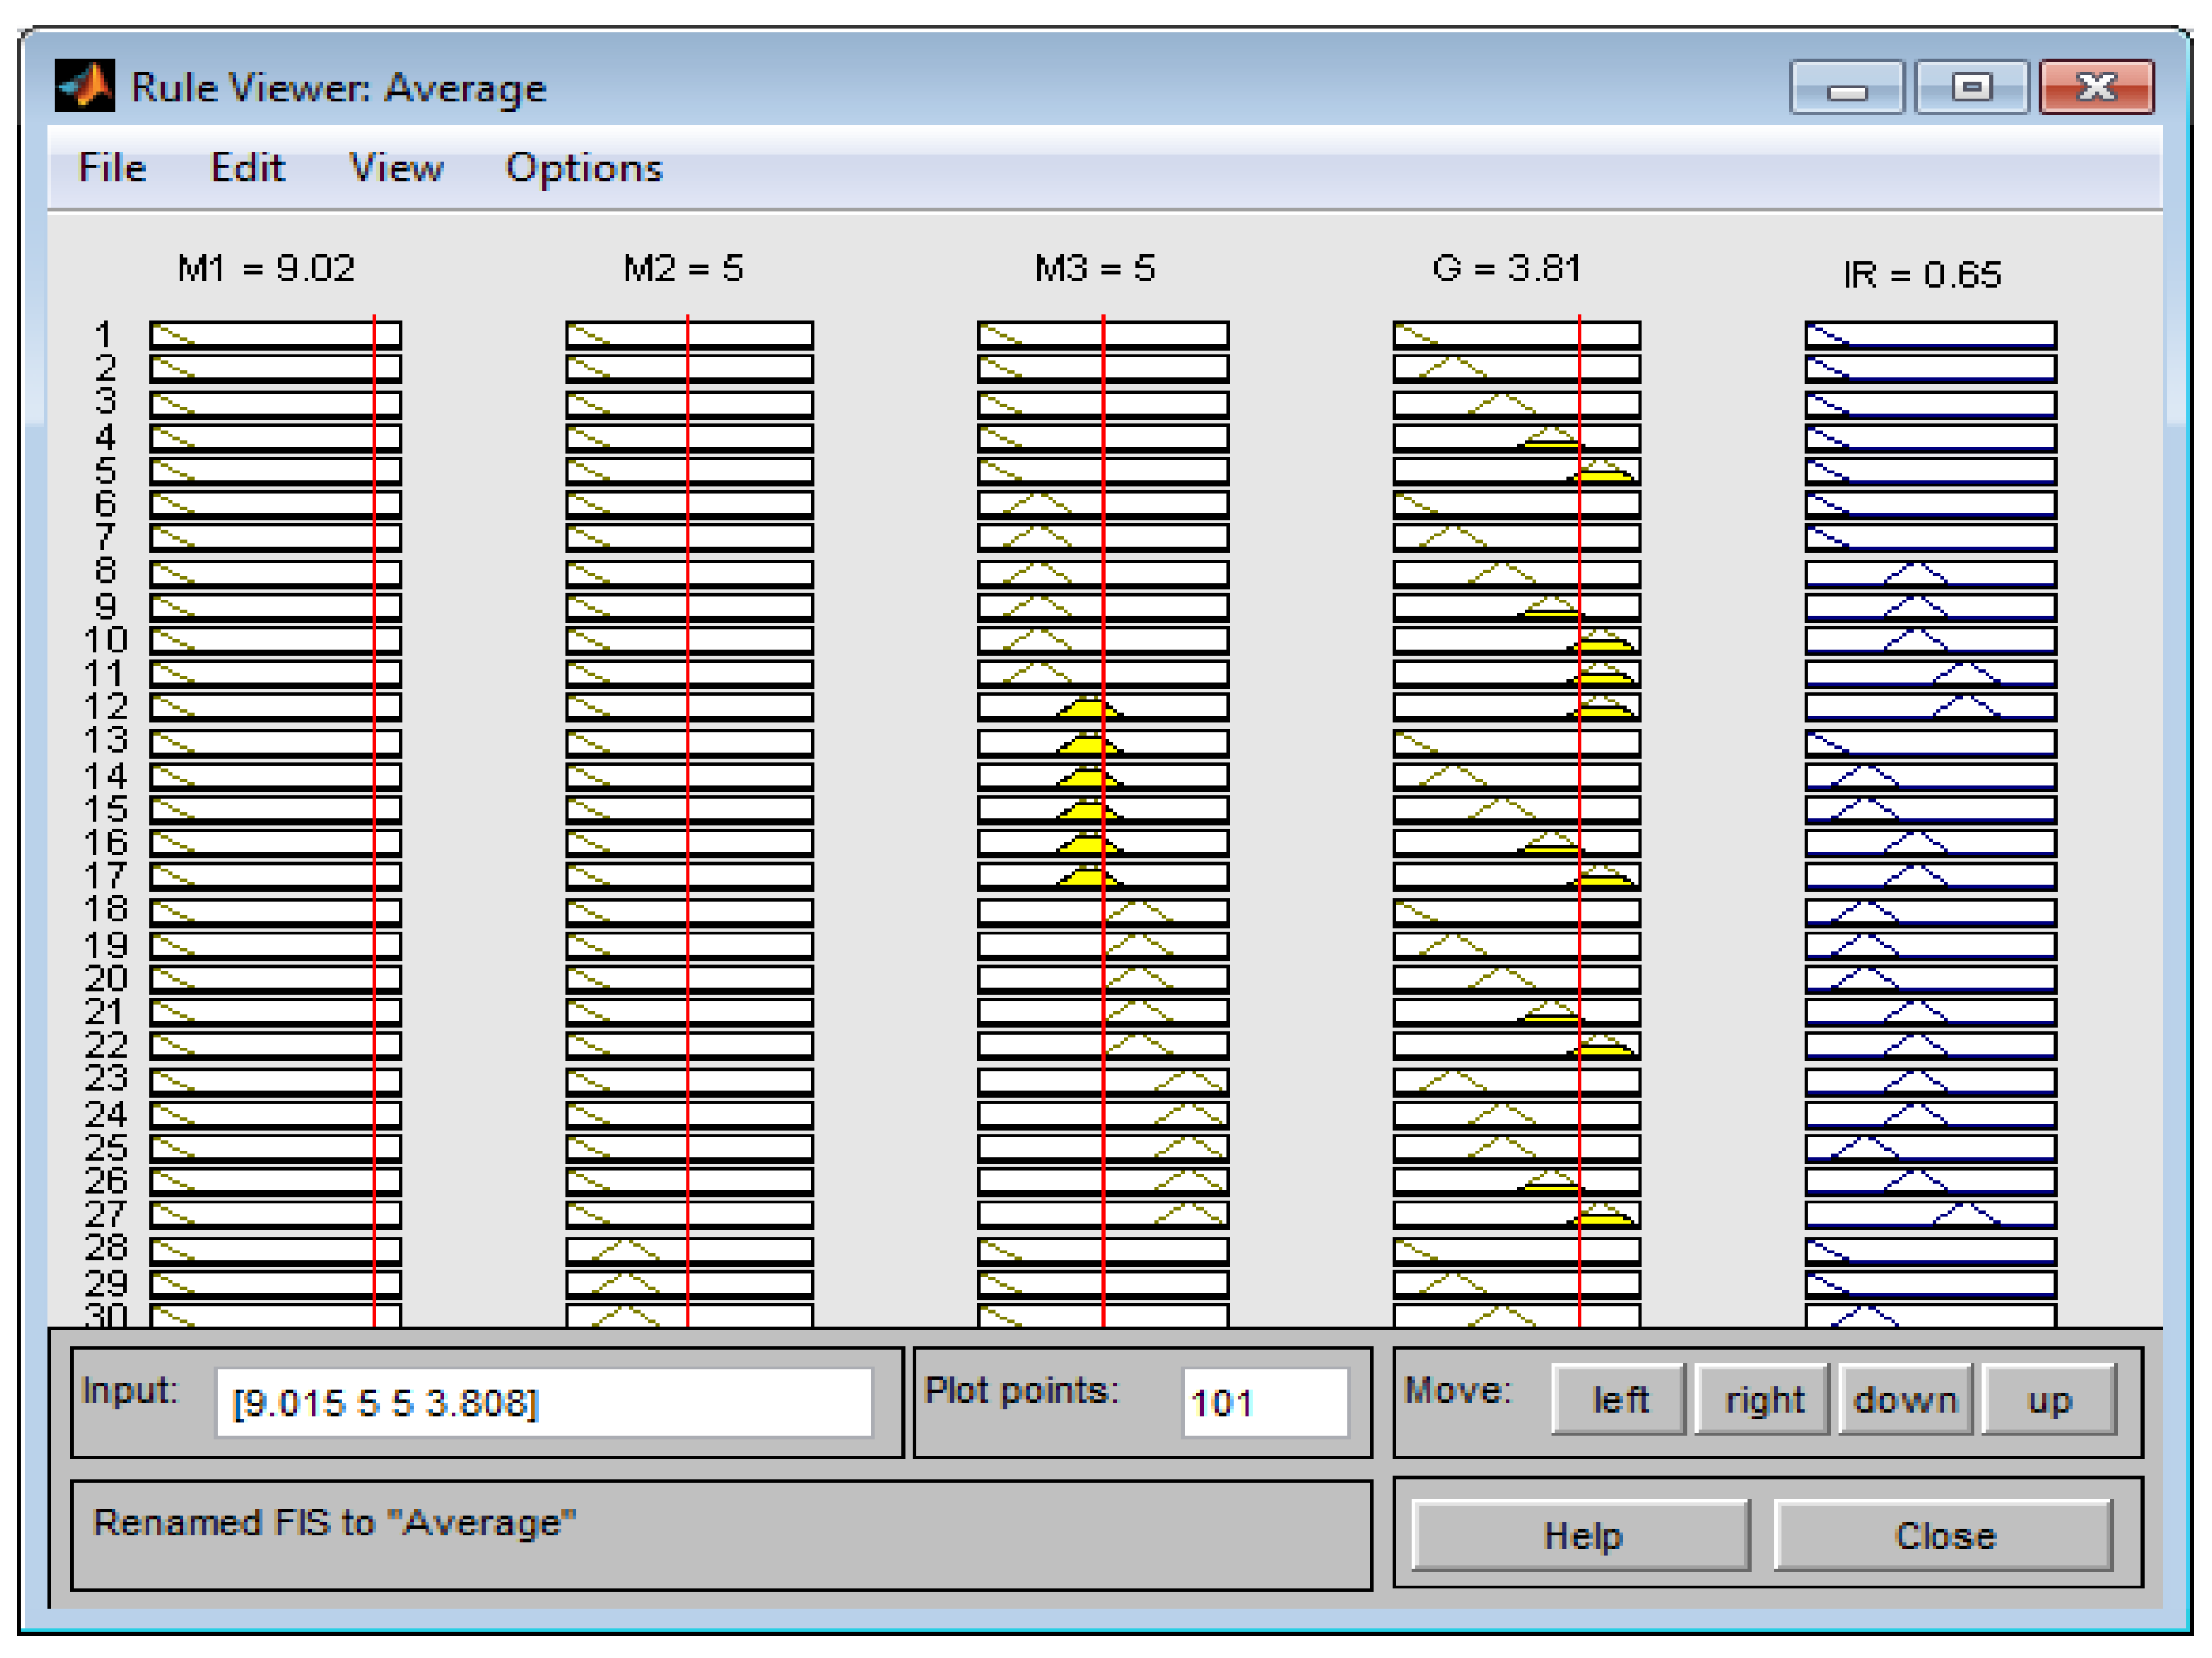This screenshot has height=1658, width=2212.
Task: Click the red M3 input line
Action: coord(1103,820)
